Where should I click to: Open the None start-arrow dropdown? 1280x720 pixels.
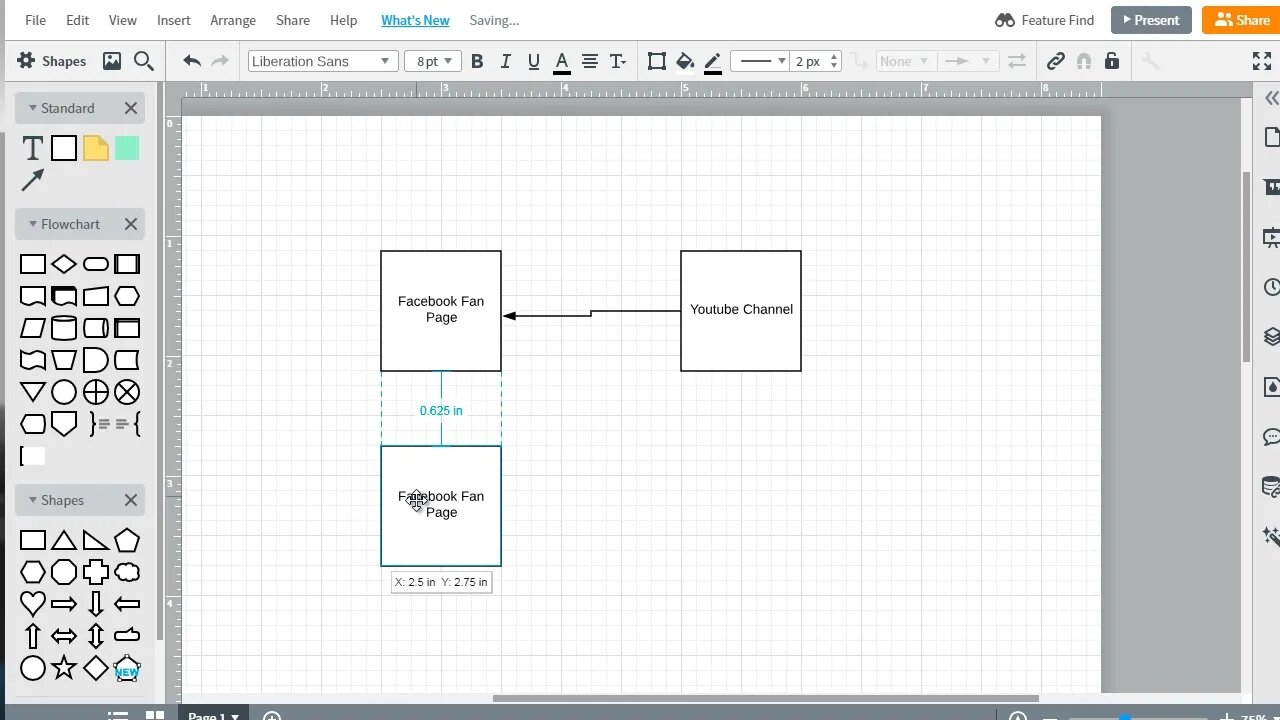click(x=904, y=61)
